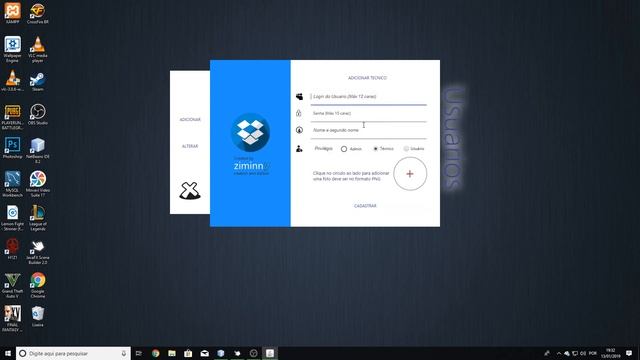The height and width of the screenshot is (360, 640).
Task: Open NetBeans IDE 8.2 shortcut
Action: click(38, 150)
